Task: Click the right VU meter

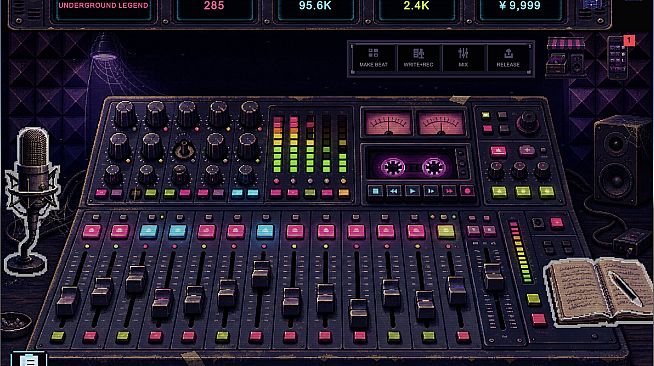Action: 441,123
